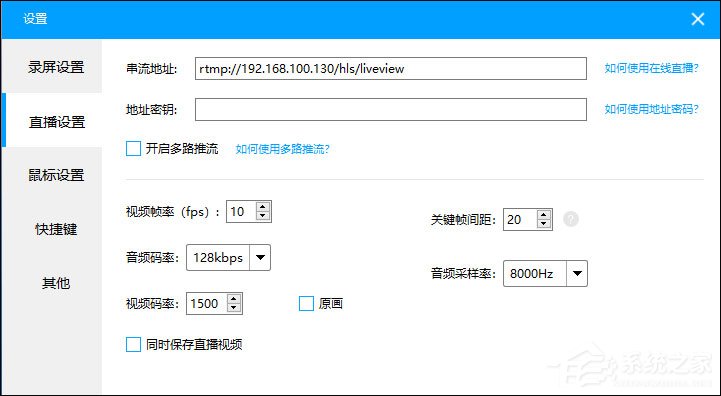This screenshot has height=396, width=721.
Task: Open the 如何使用在线直播? help link
Action: (652, 69)
